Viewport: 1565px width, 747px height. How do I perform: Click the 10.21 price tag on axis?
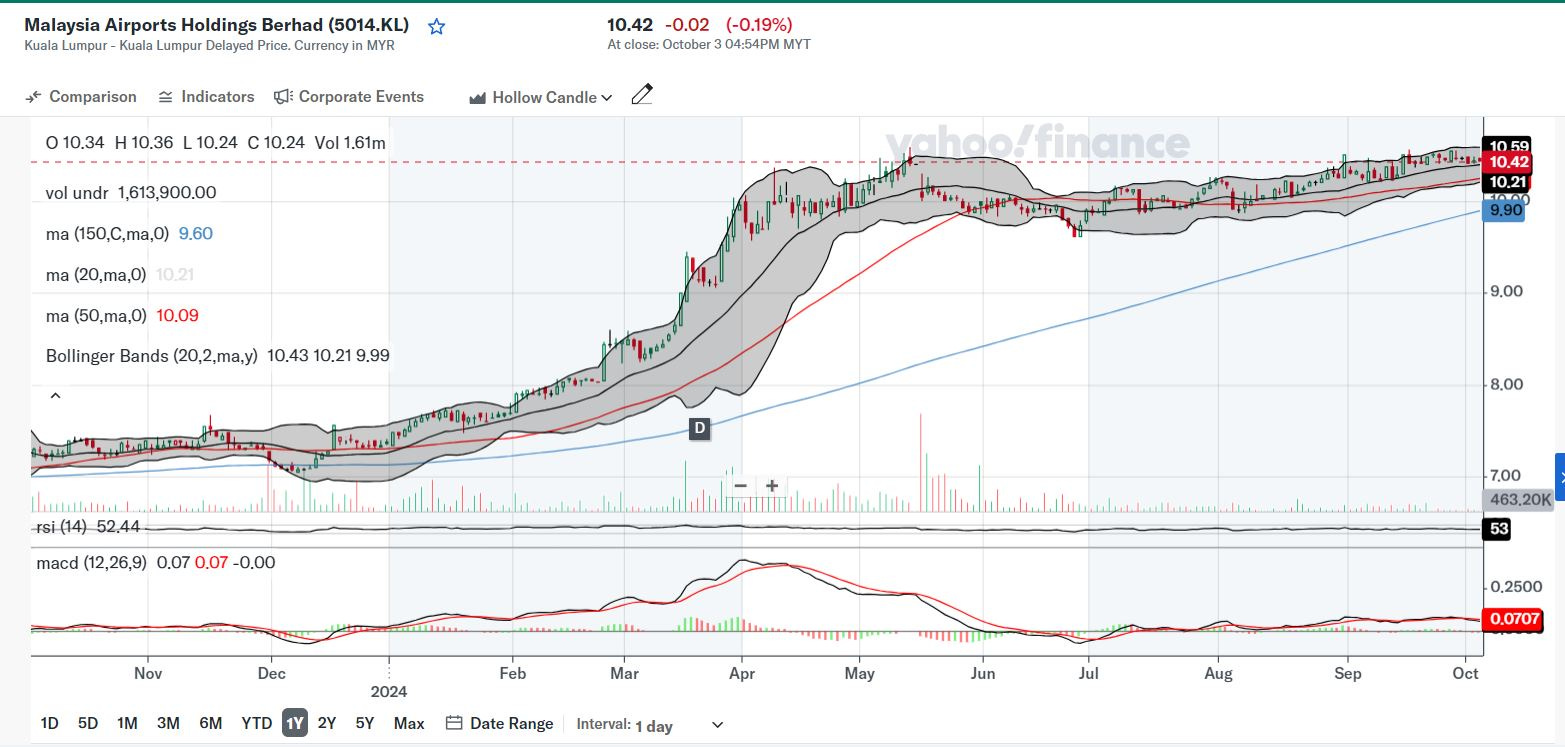coord(1506,182)
